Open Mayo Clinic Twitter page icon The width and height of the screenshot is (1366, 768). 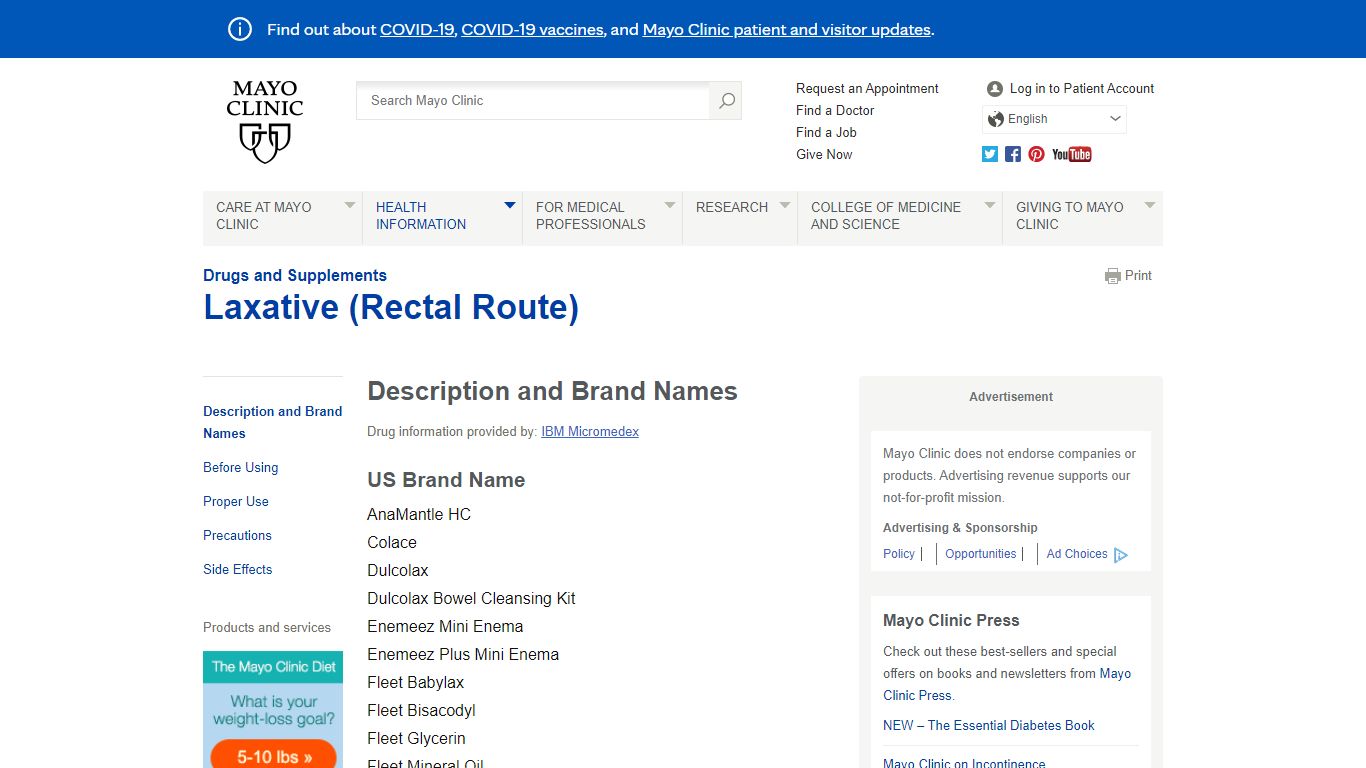tap(990, 154)
